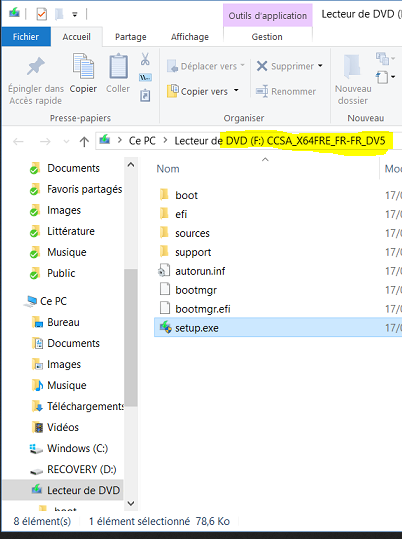Click the Copy path icon in clipboard group
The width and height of the screenshot is (402, 539).
[x=145, y=78]
